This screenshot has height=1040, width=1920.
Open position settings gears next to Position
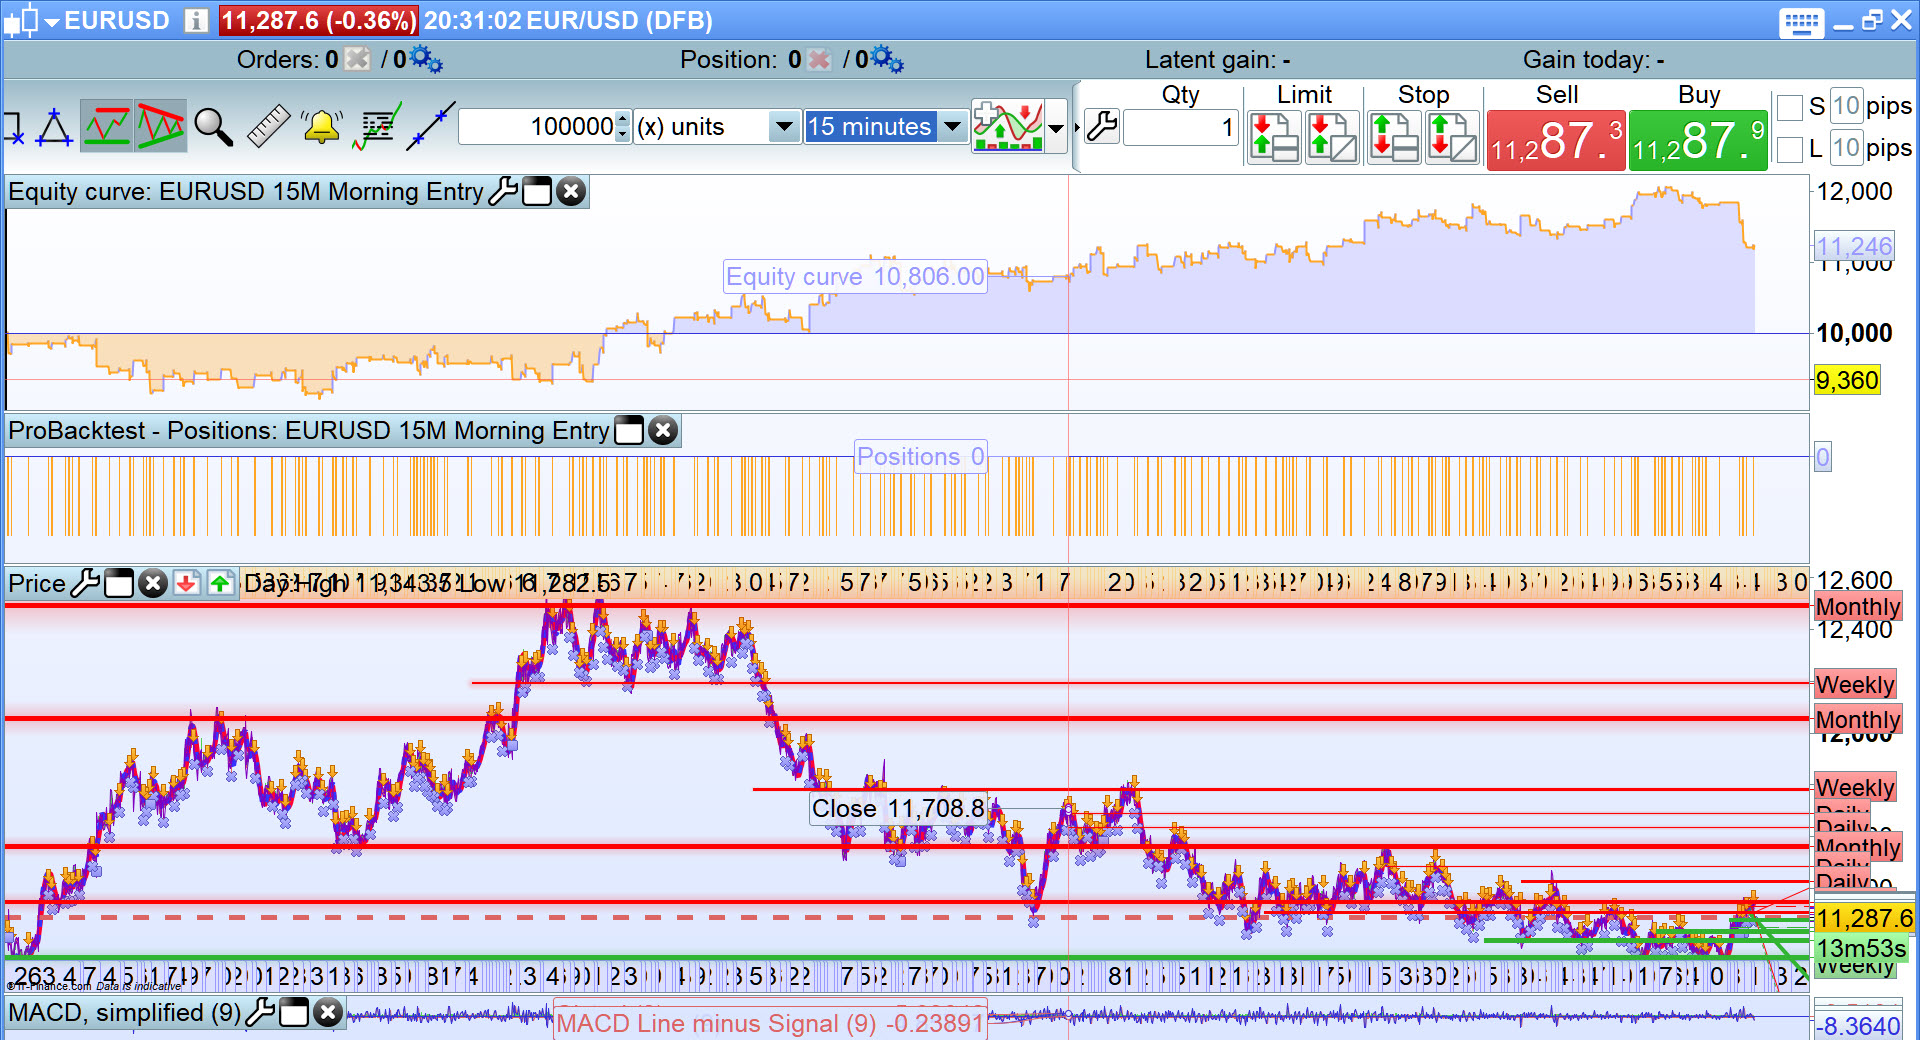(x=887, y=60)
